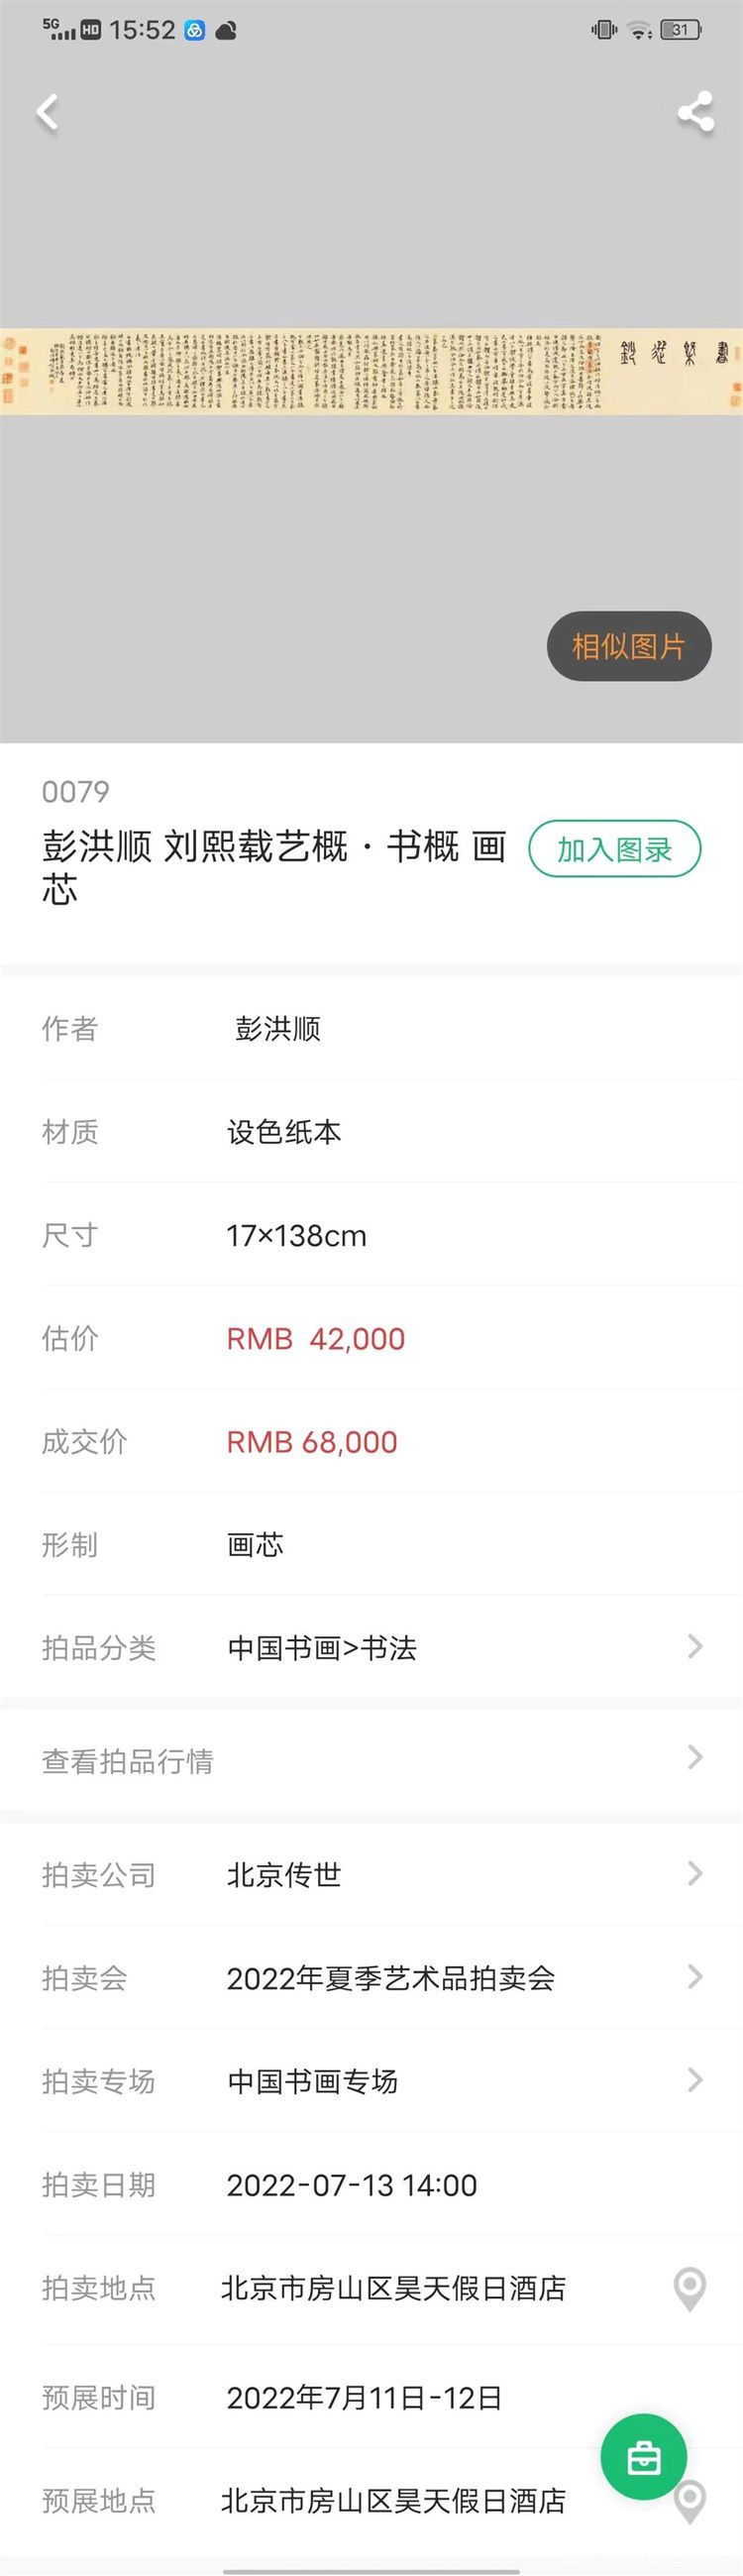This screenshot has height=2576, width=743.
Task: Open 拍卖公司 北京传世 chevron
Action: [695, 1873]
